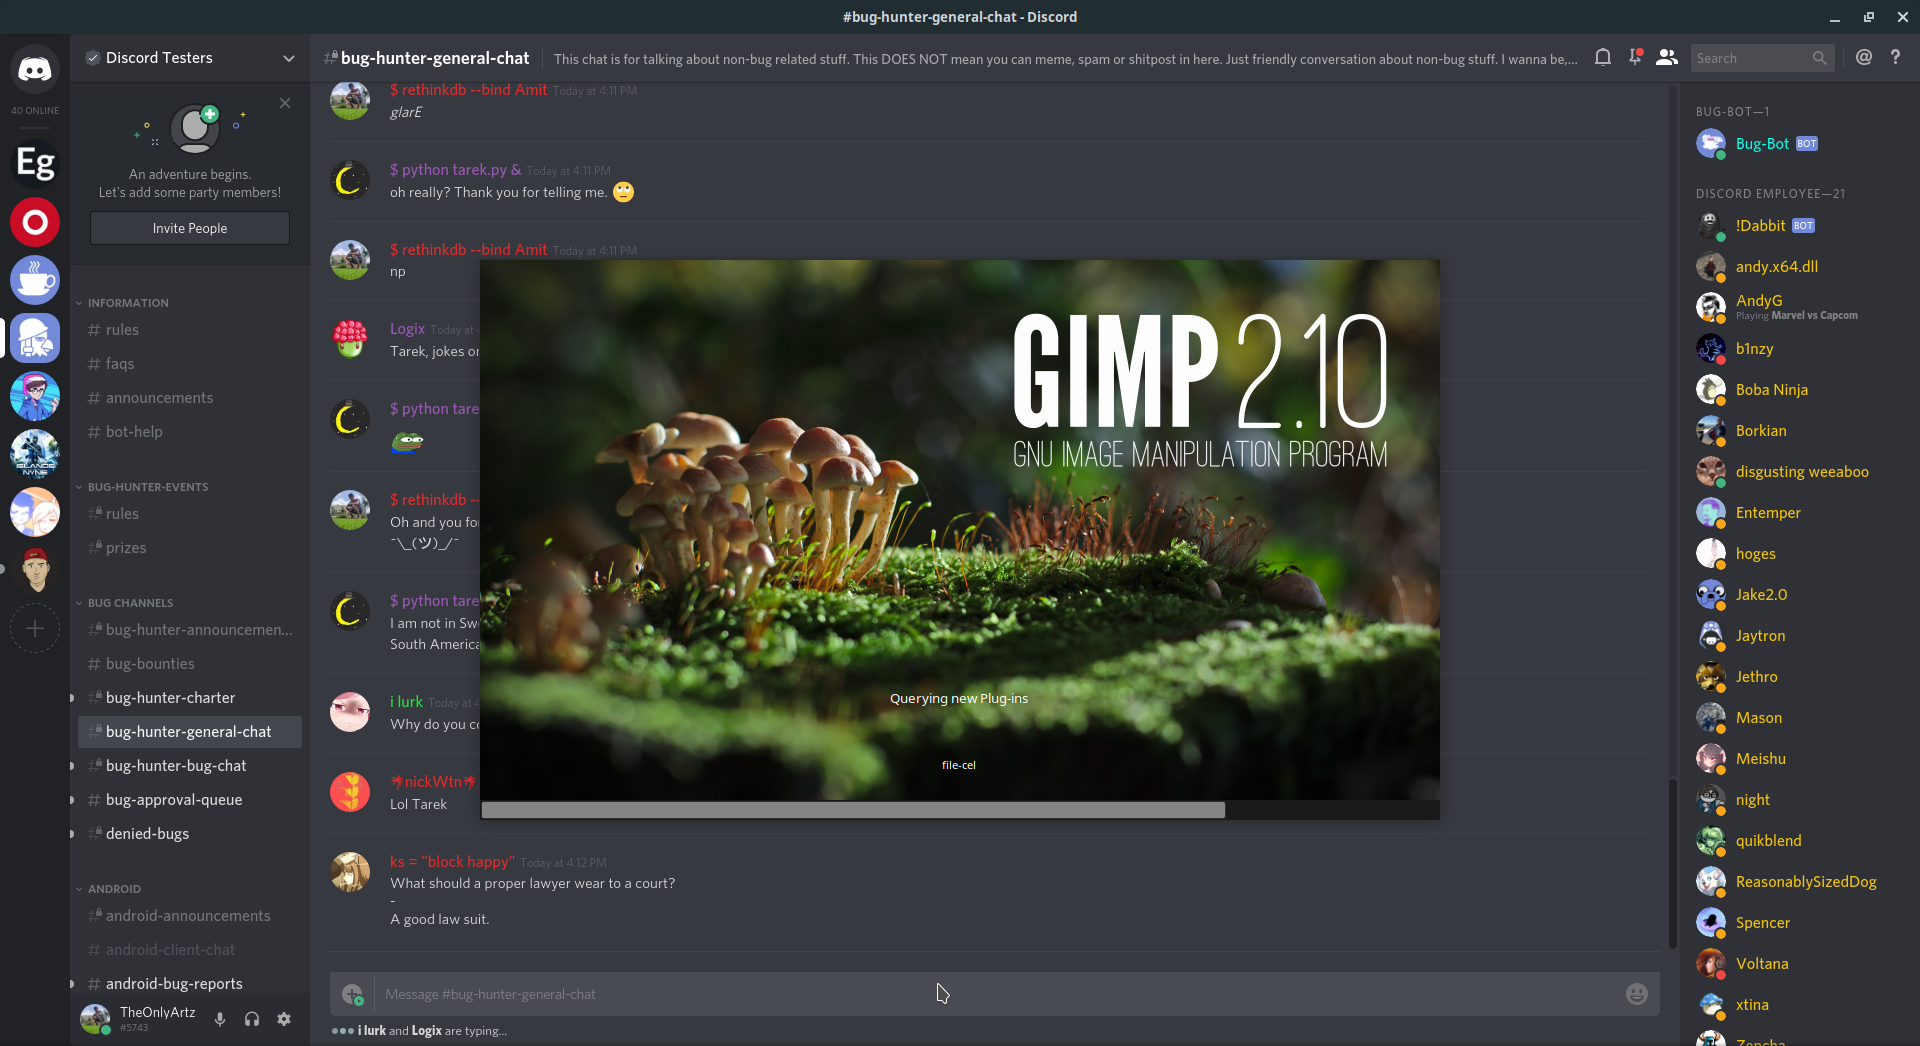Open the bug-hunter-bug-chat channel
This screenshot has width=1920, height=1046.
pyautogui.click(x=190, y=766)
